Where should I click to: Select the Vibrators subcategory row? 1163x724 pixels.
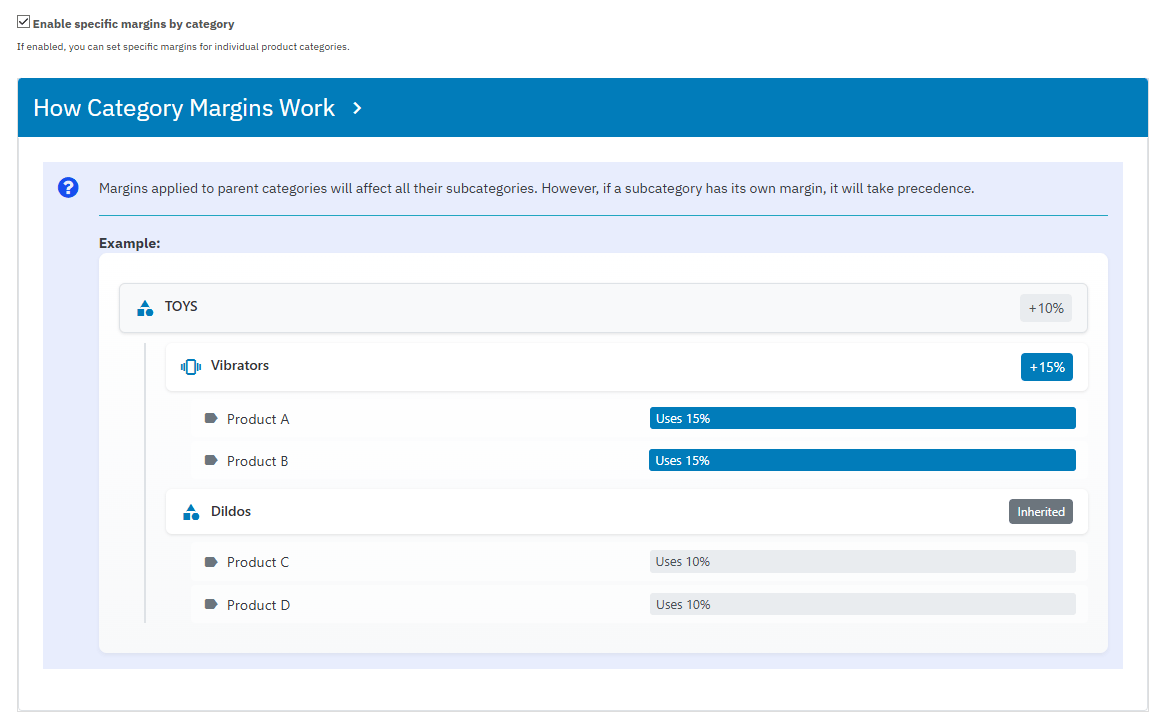tap(600, 367)
